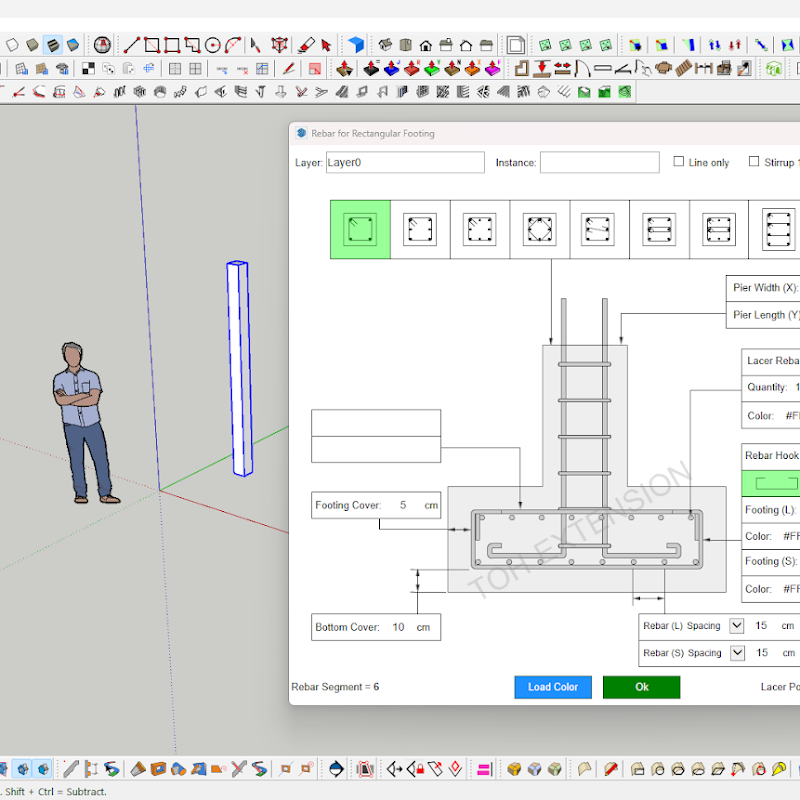Click the Lacer rebar Quantity field

pyautogui.click(x=770, y=387)
